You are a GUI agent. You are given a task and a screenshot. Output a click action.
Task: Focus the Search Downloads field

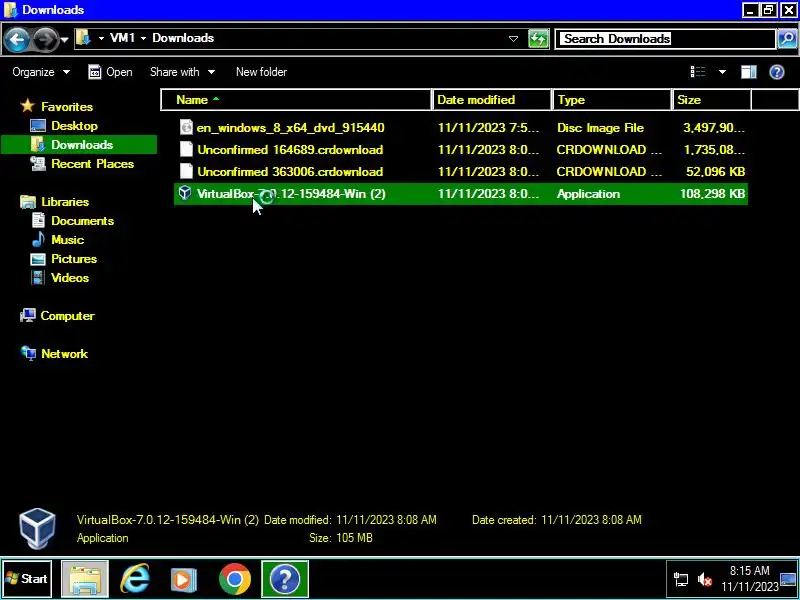pos(666,39)
